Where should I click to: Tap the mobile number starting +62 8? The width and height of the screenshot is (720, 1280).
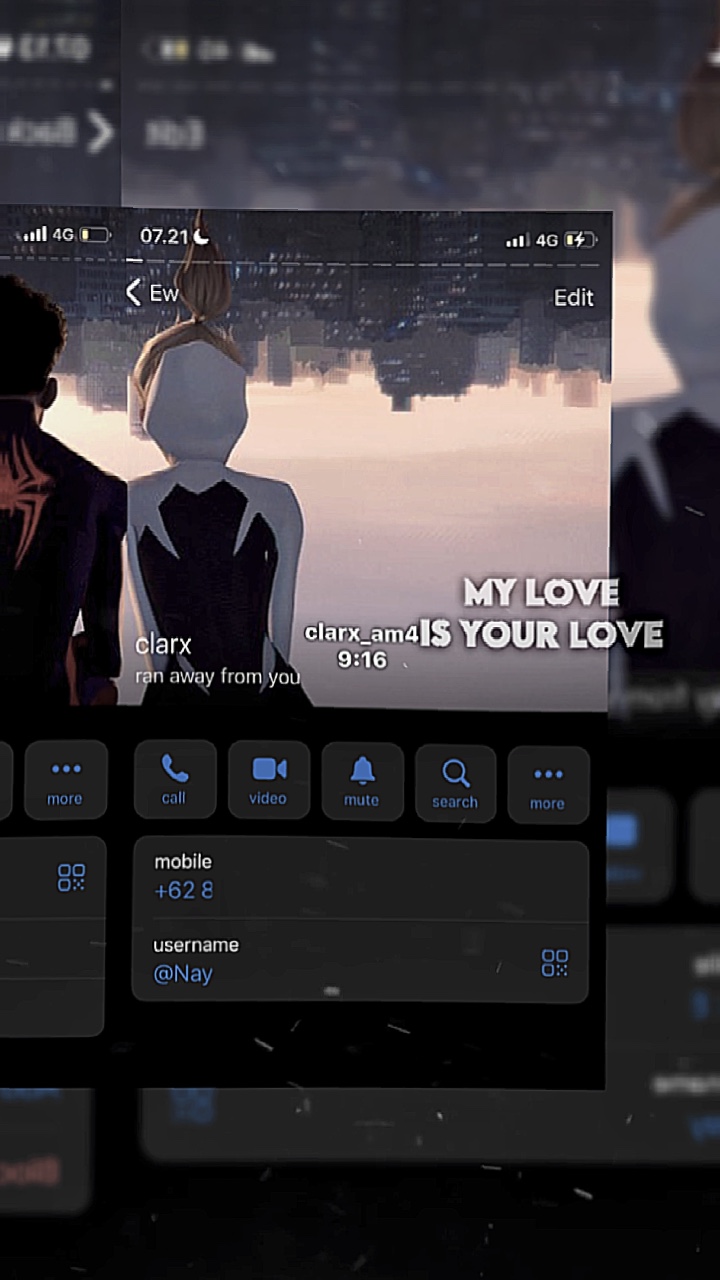[184, 890]
